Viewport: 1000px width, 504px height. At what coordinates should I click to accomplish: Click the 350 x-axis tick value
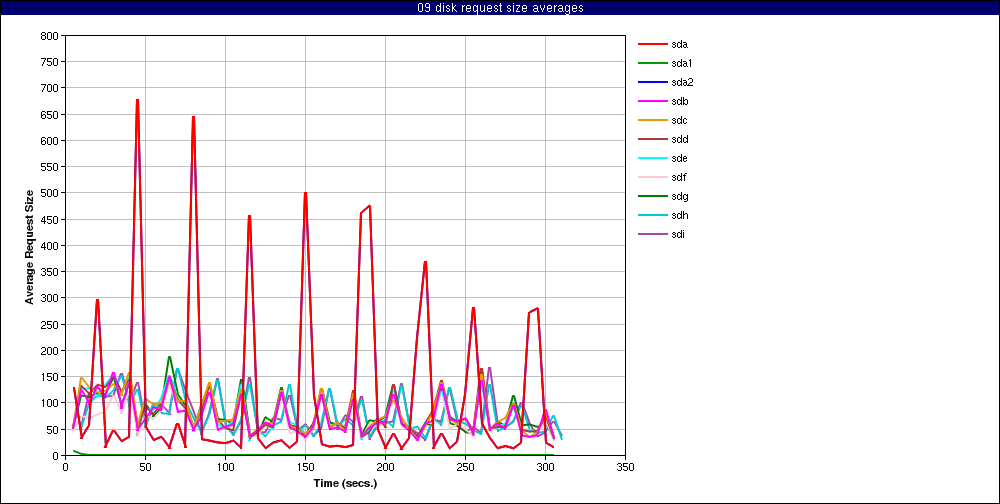pyautogui.click(x=626, y=467)
